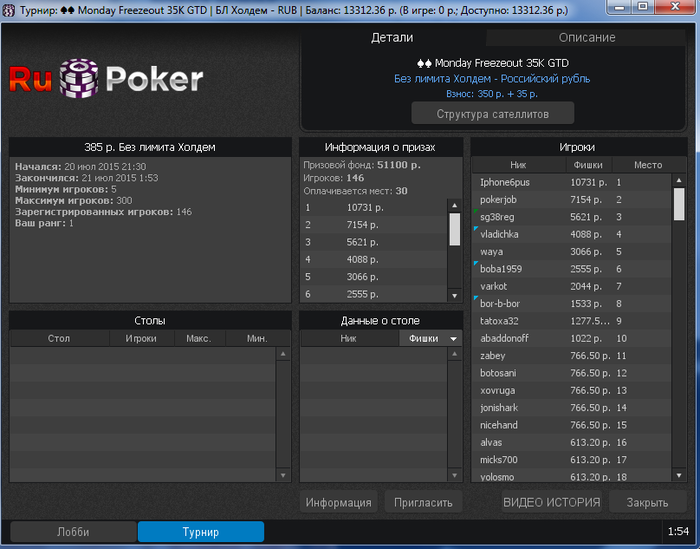
Task: Click Данные о столе scroll up arrow
Action: (454, 354)
